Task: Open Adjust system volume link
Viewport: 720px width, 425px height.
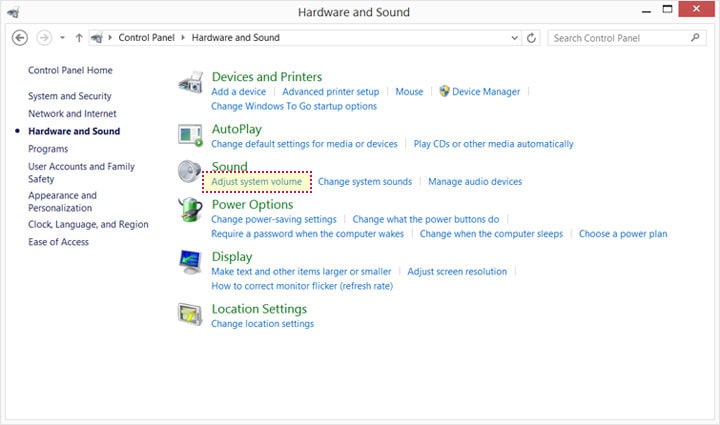Action: point(257,182)
